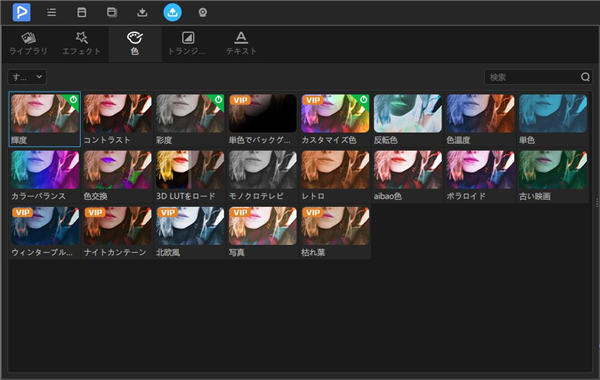Click the search magnifier icon
This screenshot has width=600, height=380.
[585, 77]
